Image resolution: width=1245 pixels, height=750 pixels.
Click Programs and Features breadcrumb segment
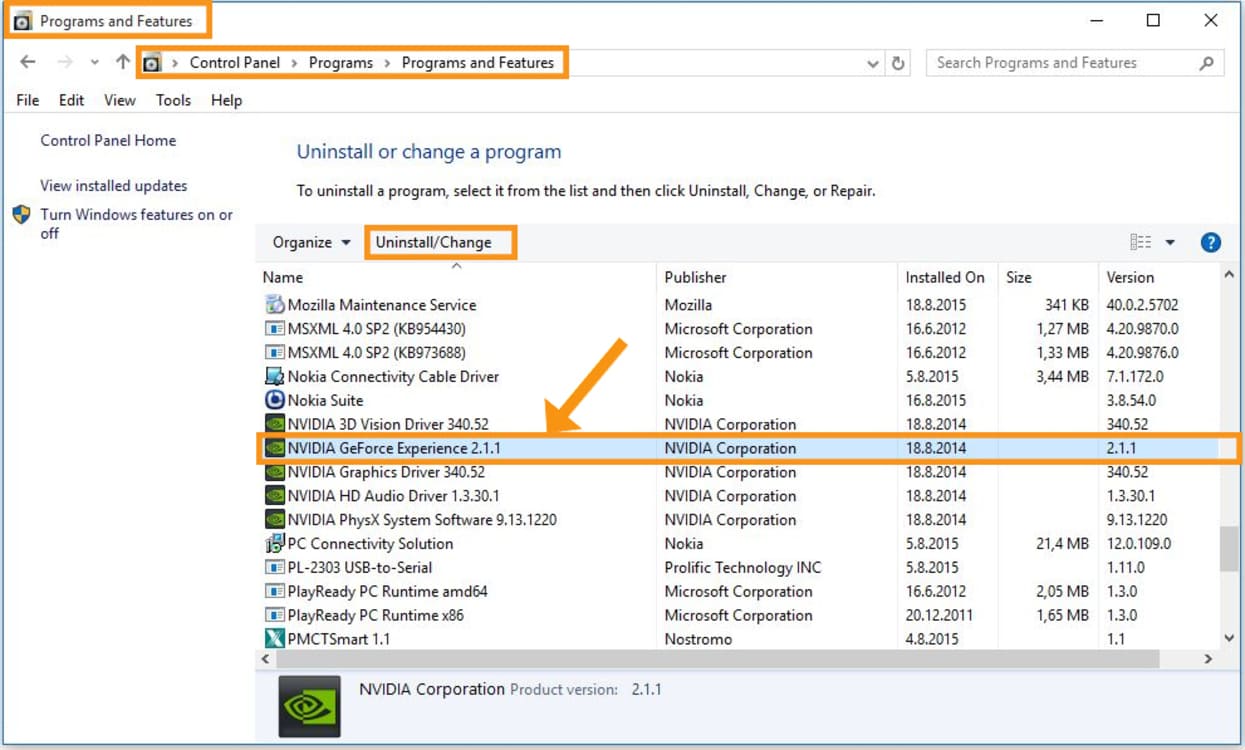[x=478, y=62]
